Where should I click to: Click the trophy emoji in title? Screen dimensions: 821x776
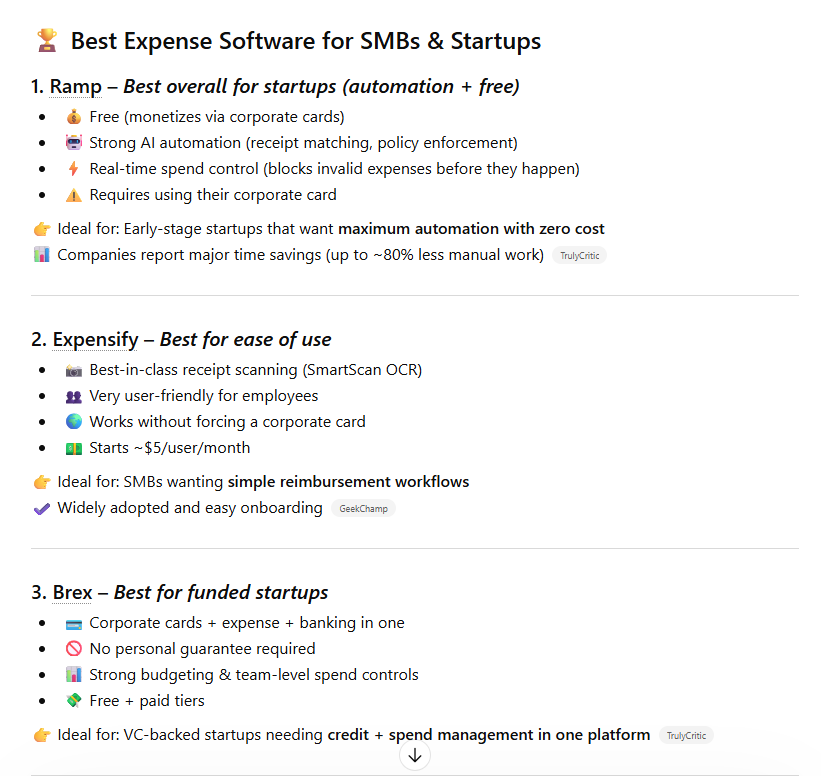point(46,41)
